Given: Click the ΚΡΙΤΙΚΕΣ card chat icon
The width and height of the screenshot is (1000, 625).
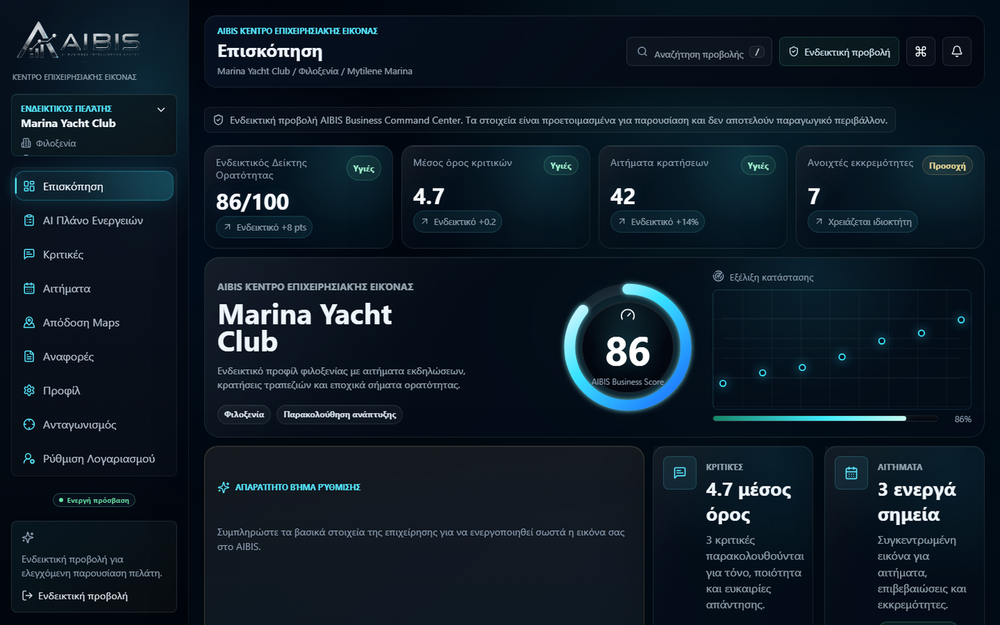Looking at the screenshot, I should tap(680, 473).
